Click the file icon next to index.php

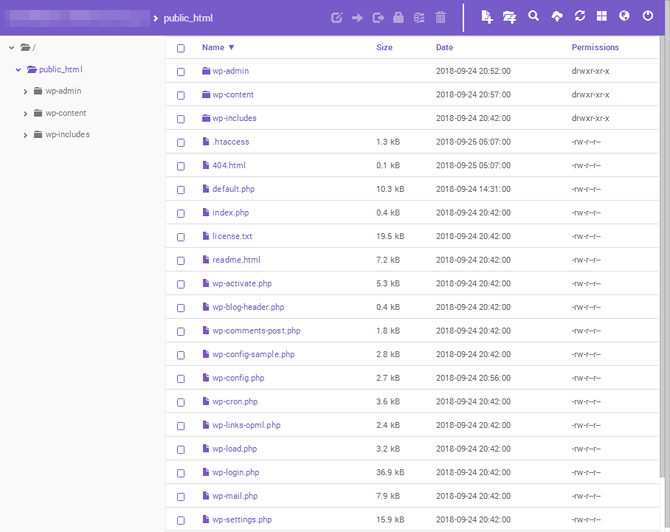coord(206,212)
